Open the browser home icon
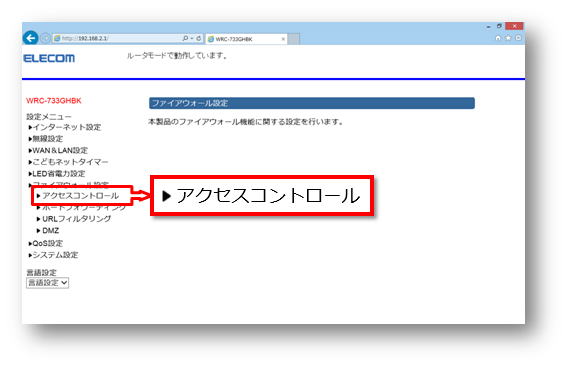 coord(498,38)
